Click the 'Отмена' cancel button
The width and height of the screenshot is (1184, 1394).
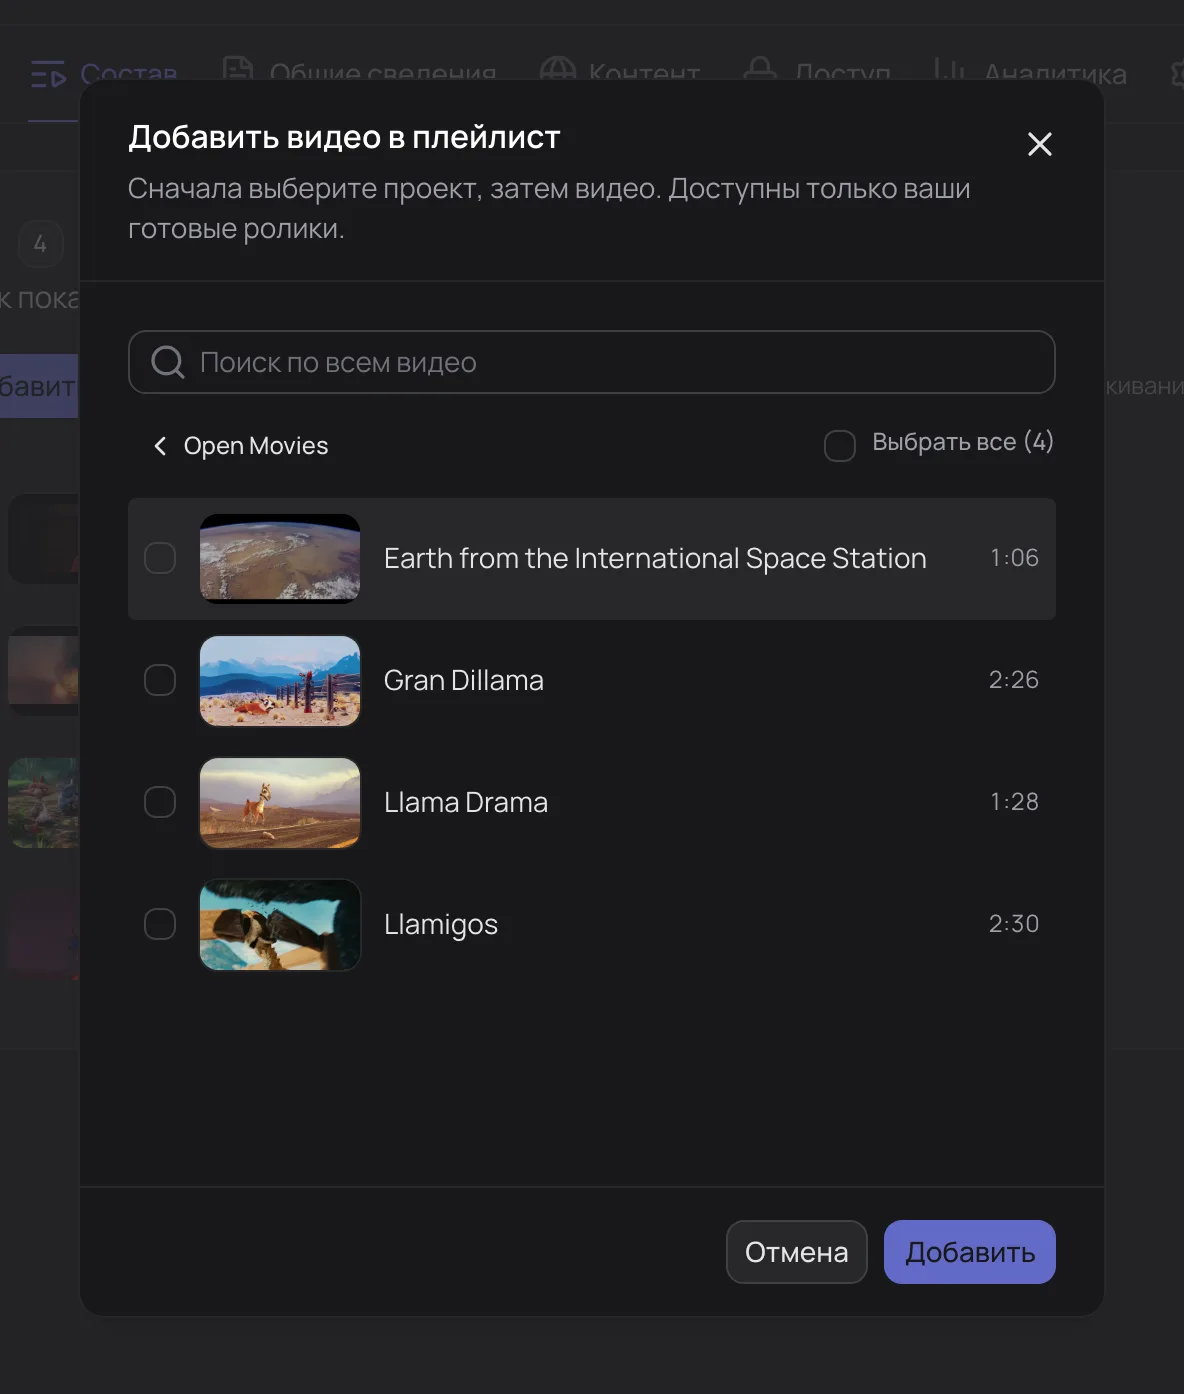797,1252
